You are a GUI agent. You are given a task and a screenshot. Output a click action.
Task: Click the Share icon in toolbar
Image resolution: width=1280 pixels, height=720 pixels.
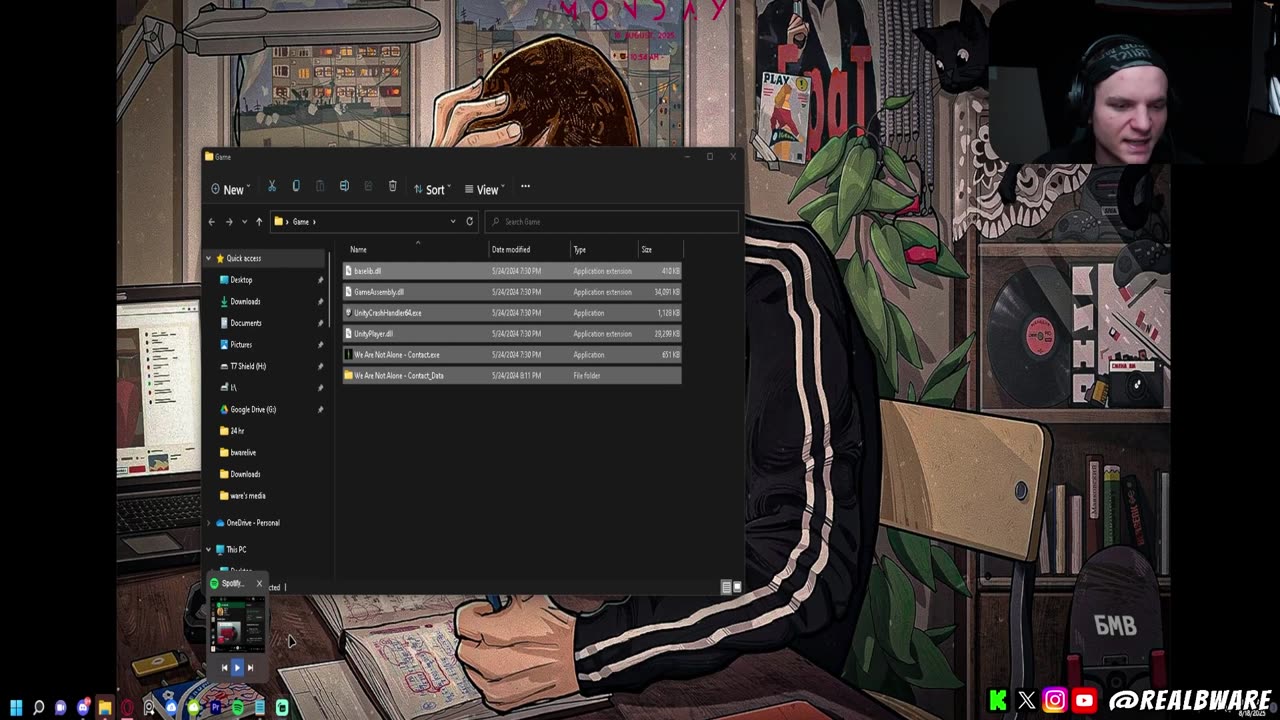point(368,187)
